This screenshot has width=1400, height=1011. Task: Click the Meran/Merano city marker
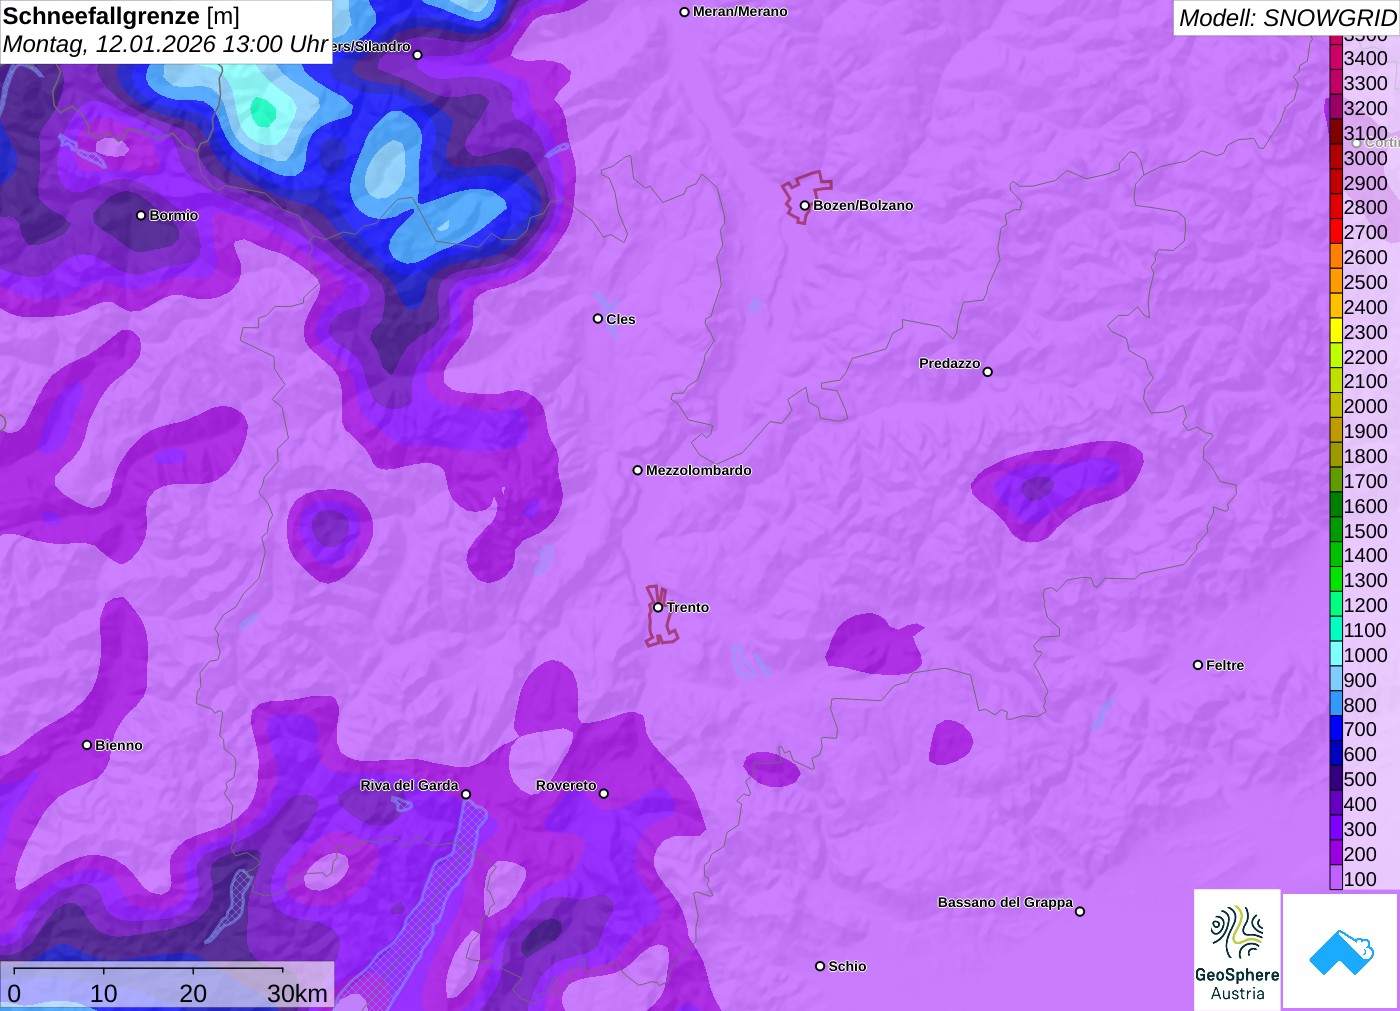point(684,12)
